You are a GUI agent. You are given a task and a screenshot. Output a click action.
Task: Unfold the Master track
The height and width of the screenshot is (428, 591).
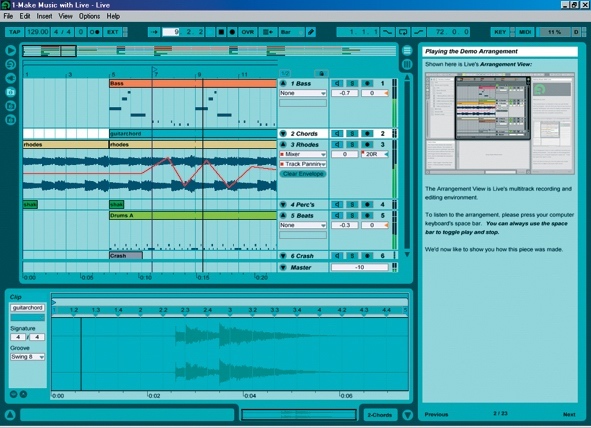[x=283, y=268]
